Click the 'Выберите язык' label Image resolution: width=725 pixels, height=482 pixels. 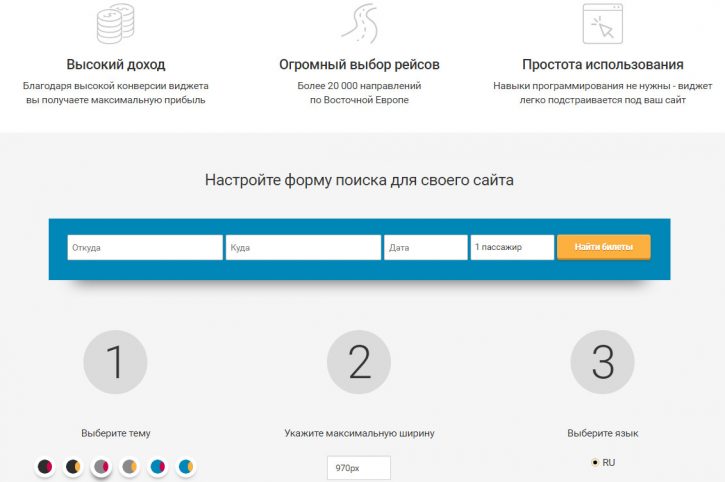pos(602,433)
